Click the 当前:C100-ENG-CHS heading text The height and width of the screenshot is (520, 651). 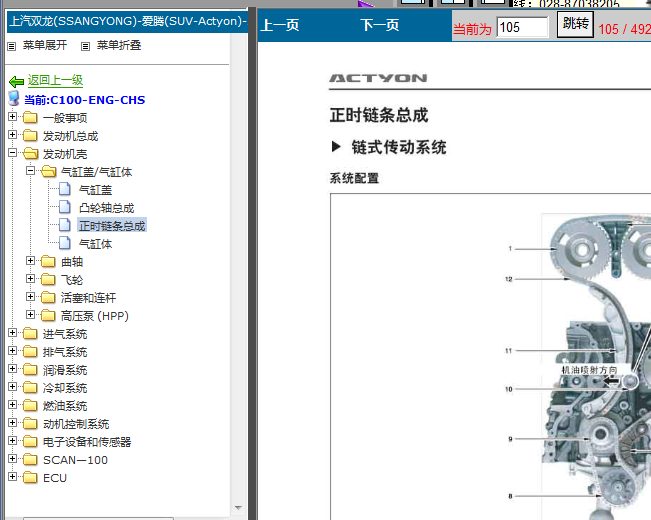point(85,100)
